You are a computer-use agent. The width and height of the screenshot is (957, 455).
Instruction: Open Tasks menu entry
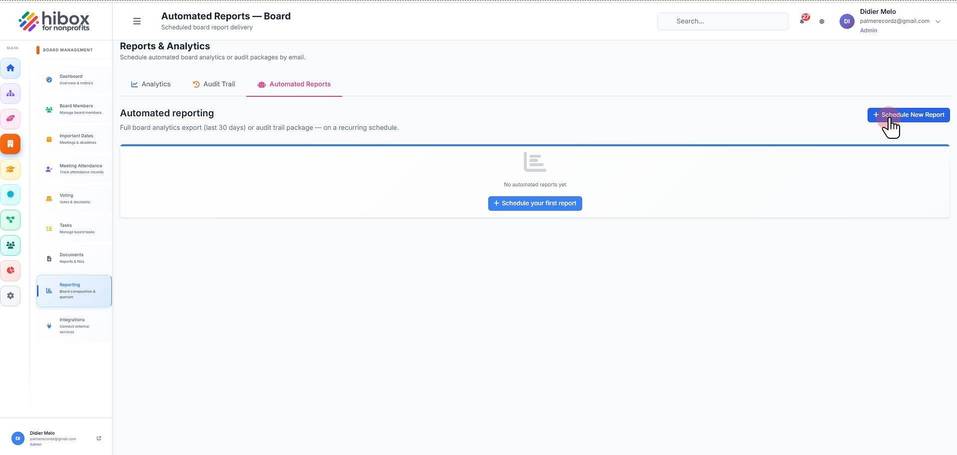(74, 228)
